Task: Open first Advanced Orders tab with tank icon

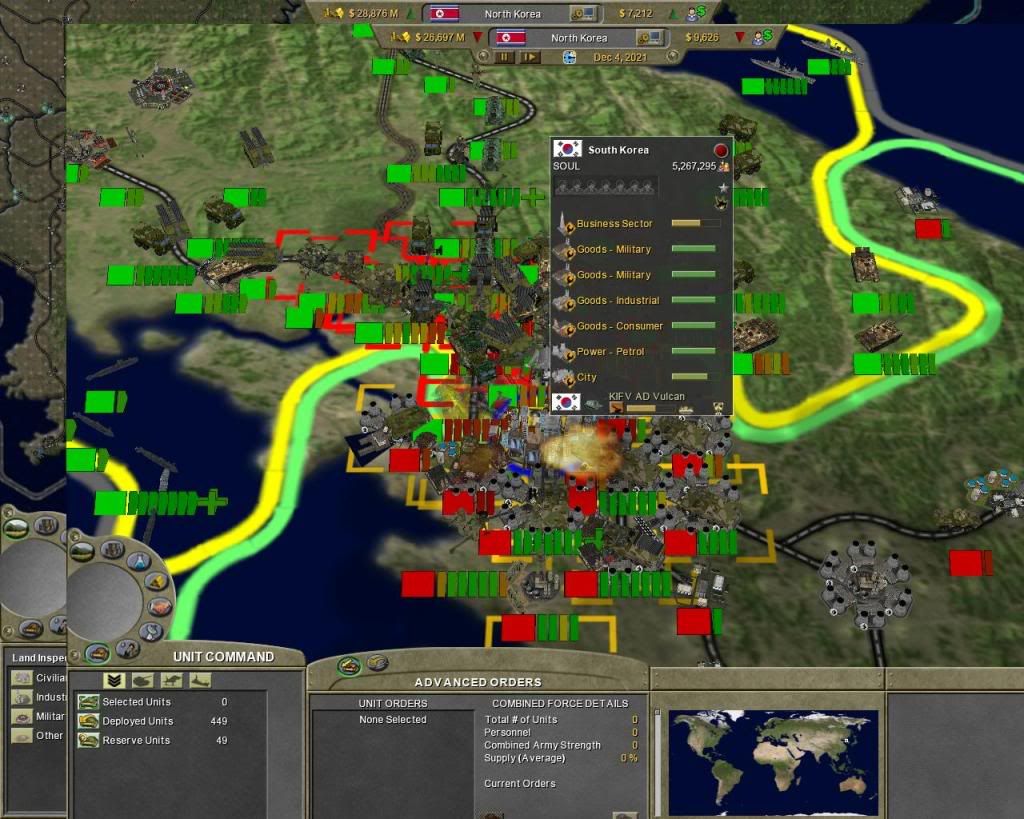Action: 349,666
